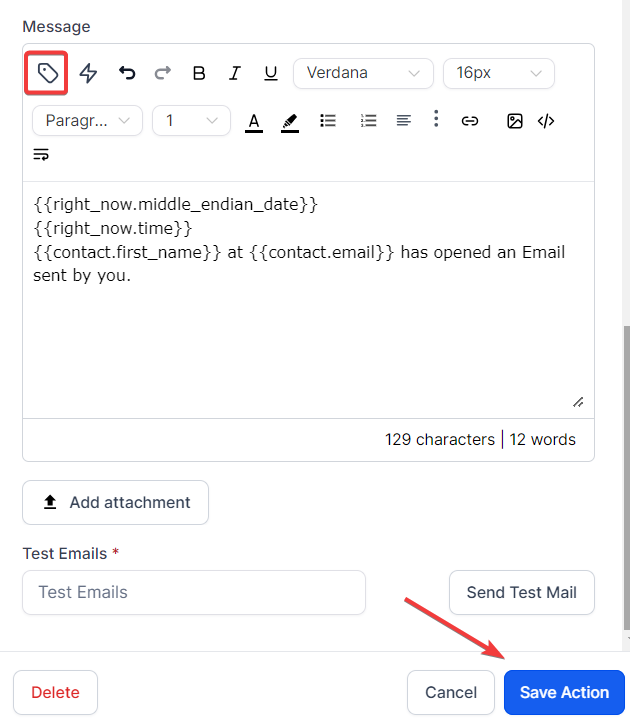The image size is (630, 719).
Task: Open the line height dropdown showing 1
Action: pos(191,121)
